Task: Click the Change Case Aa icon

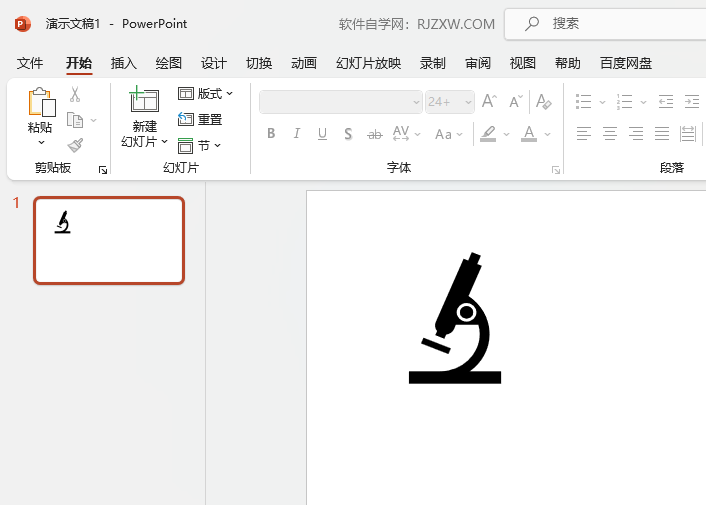Action: pos(444,134)
